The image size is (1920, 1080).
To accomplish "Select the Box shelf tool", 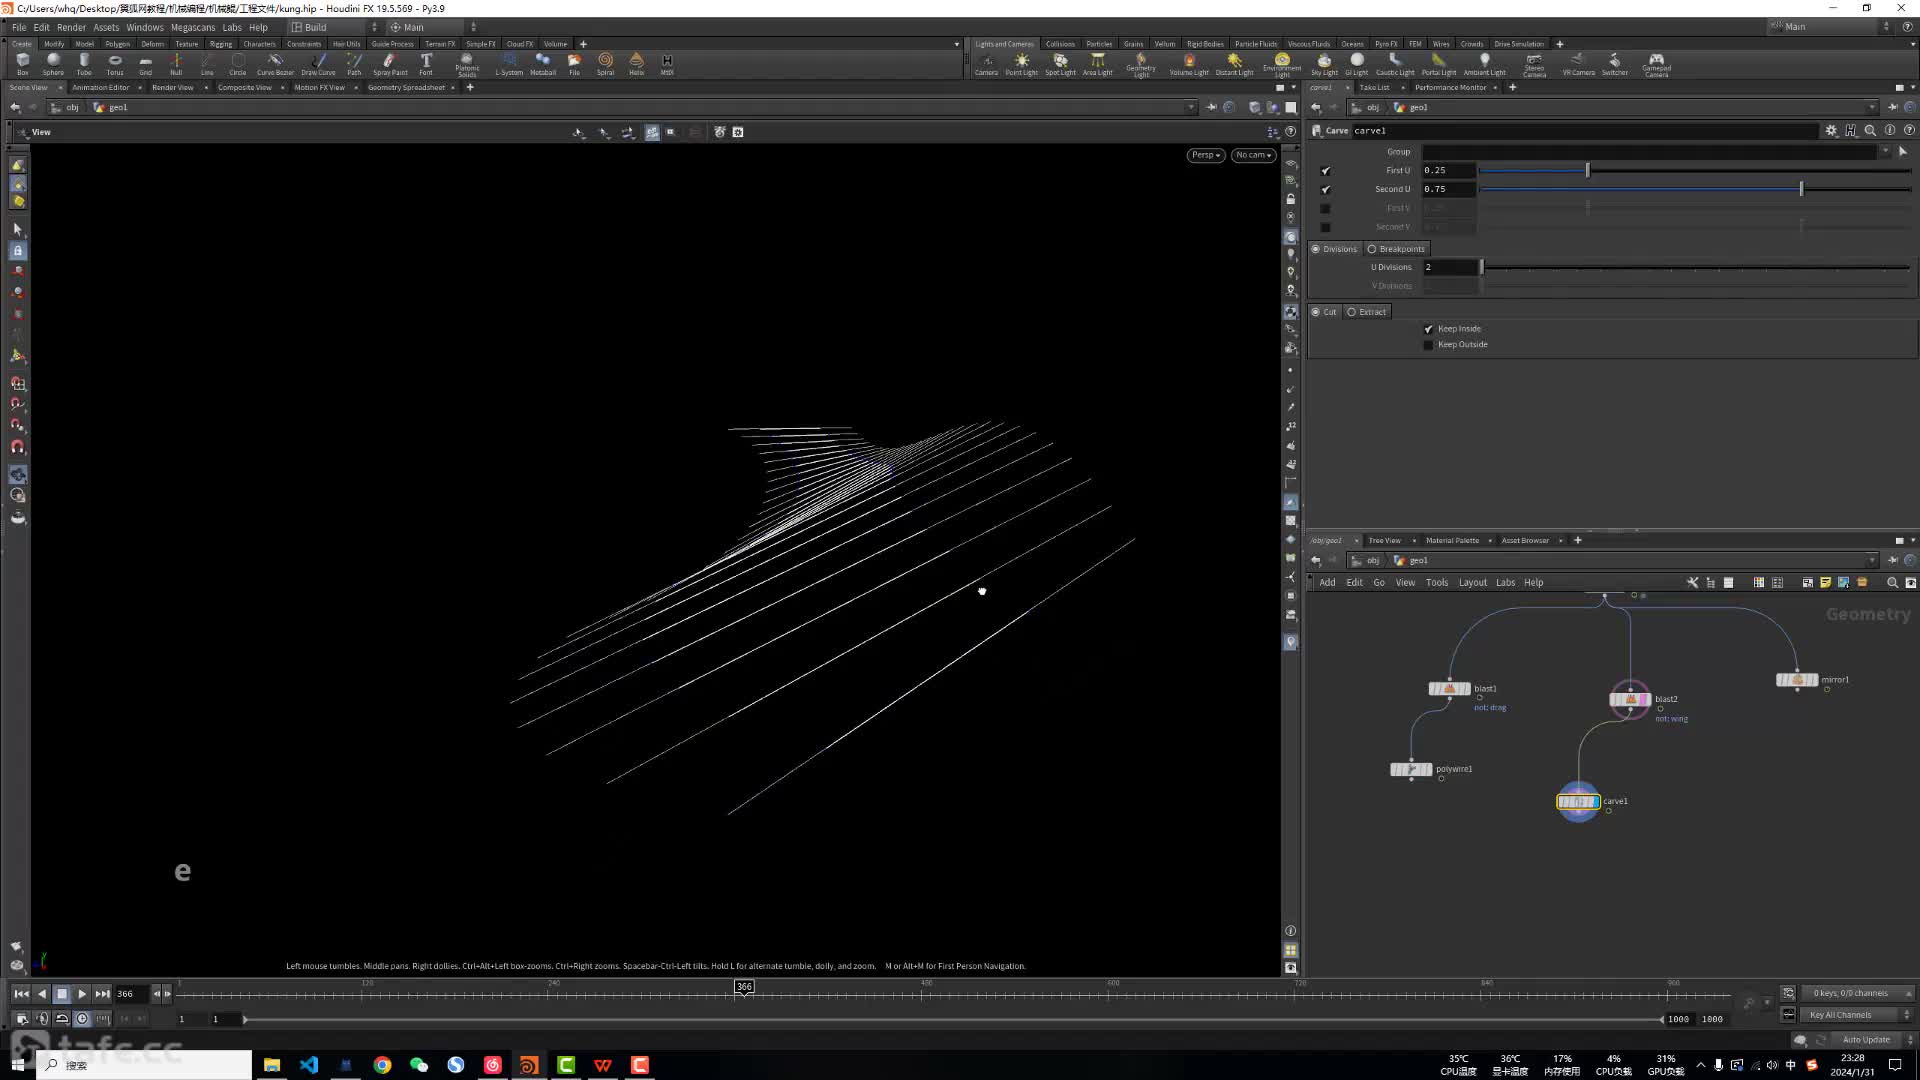I will click(22, 64).
